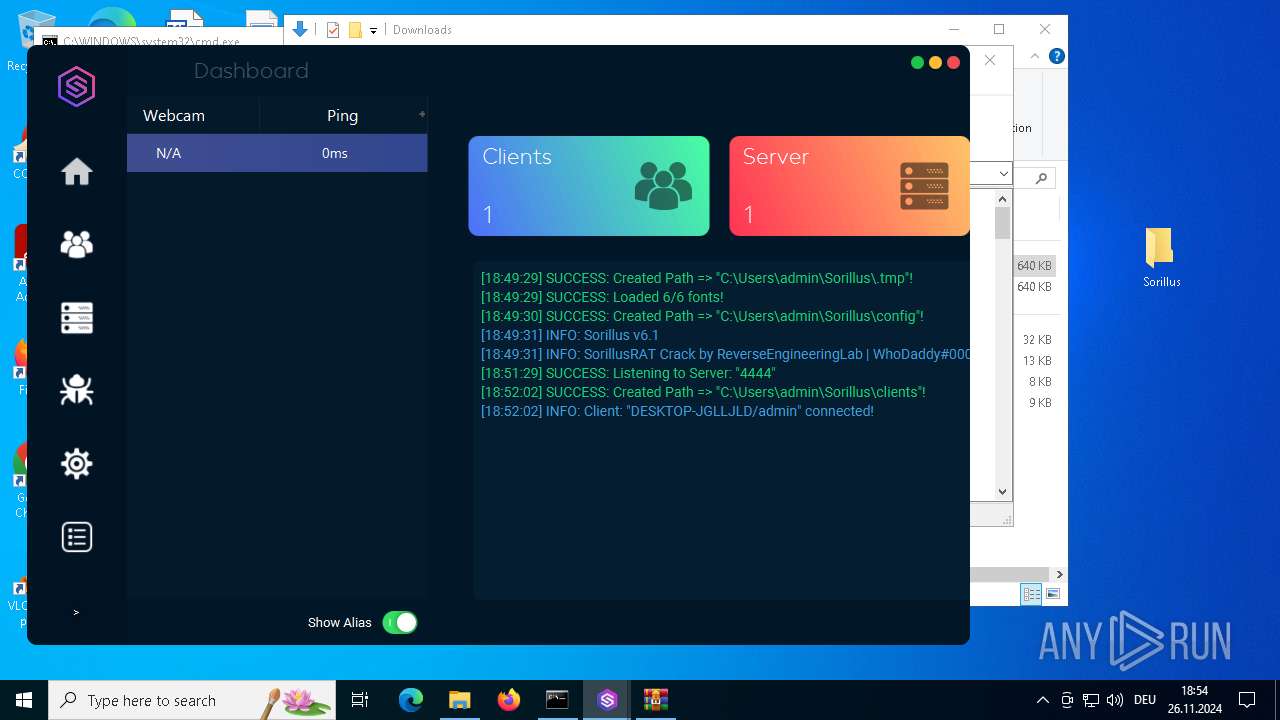Open the Home dashboard icon in sidebar
1280x720 pixels.
point(77,172)
